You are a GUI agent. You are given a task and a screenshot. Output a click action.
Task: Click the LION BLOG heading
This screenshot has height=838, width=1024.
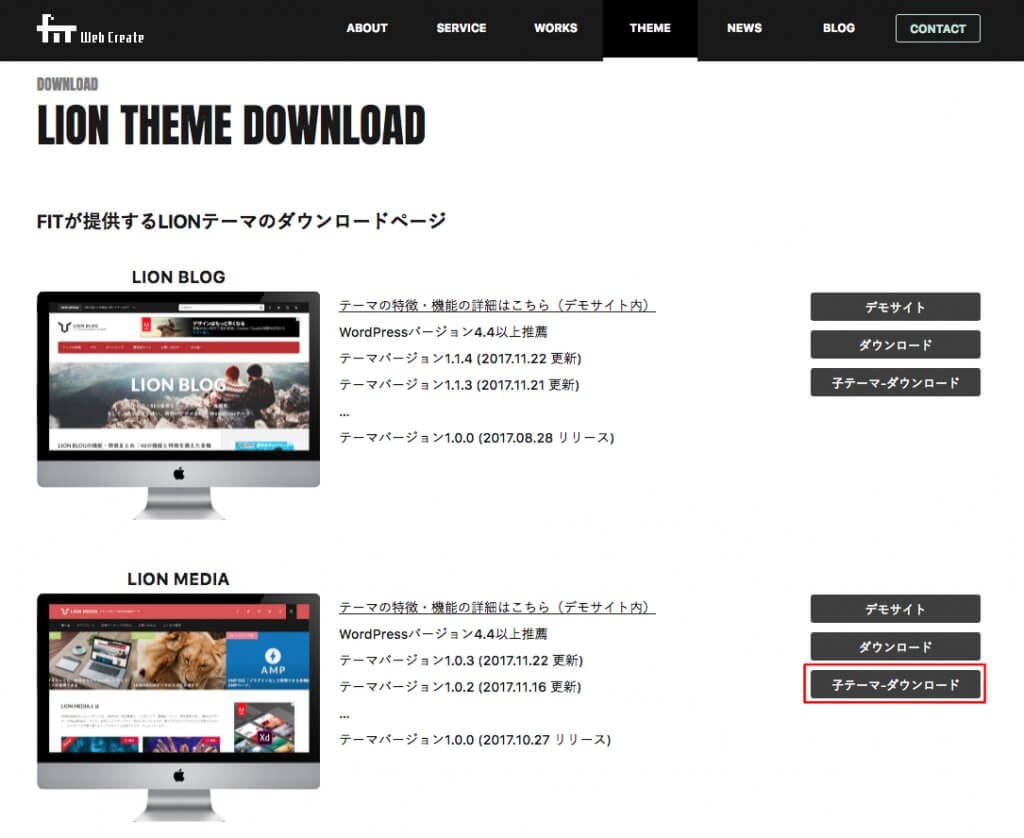pyautogui.click(x=178, y=277)
